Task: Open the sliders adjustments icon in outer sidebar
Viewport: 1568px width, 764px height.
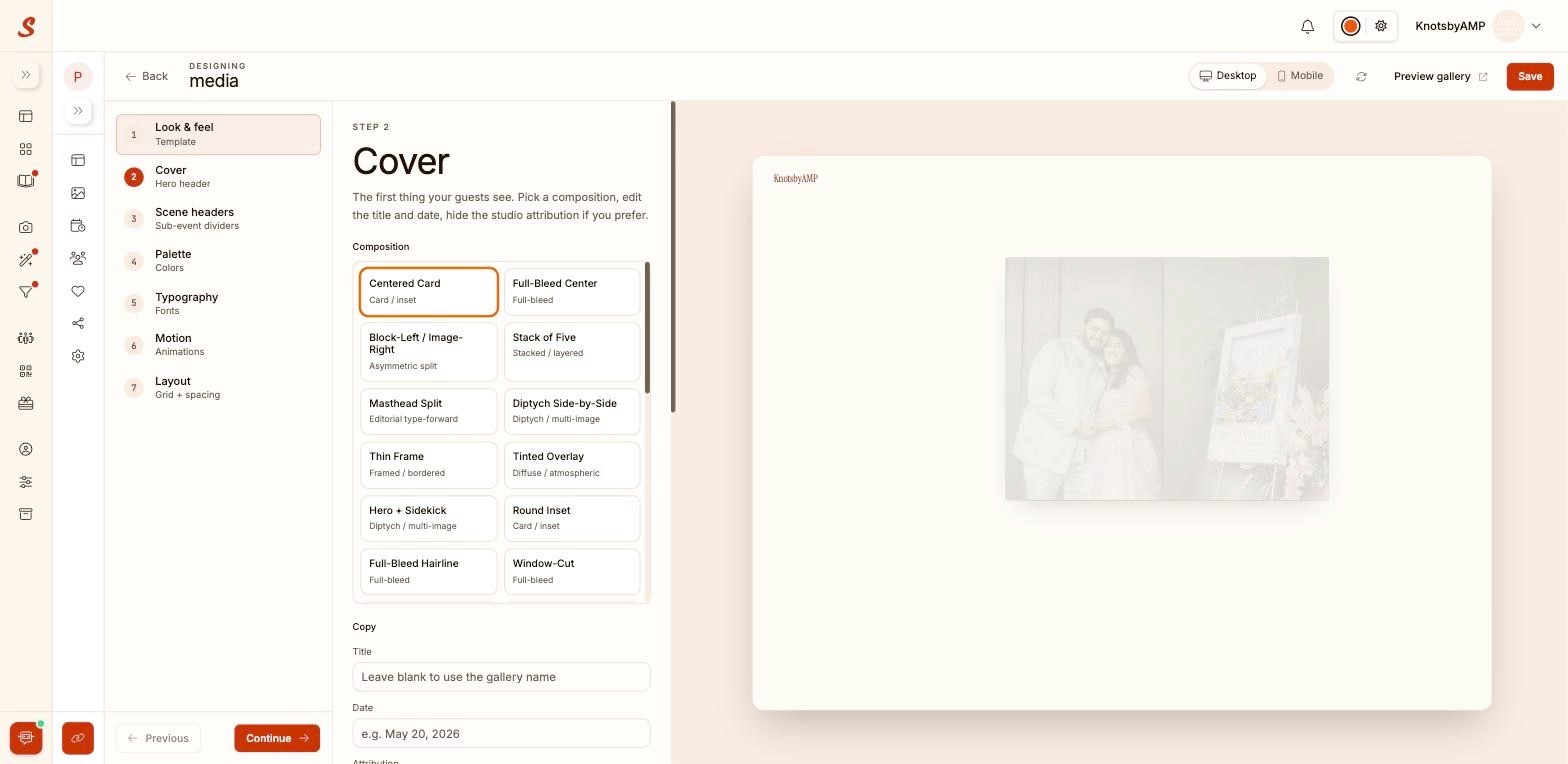Action: coord(26,482)
